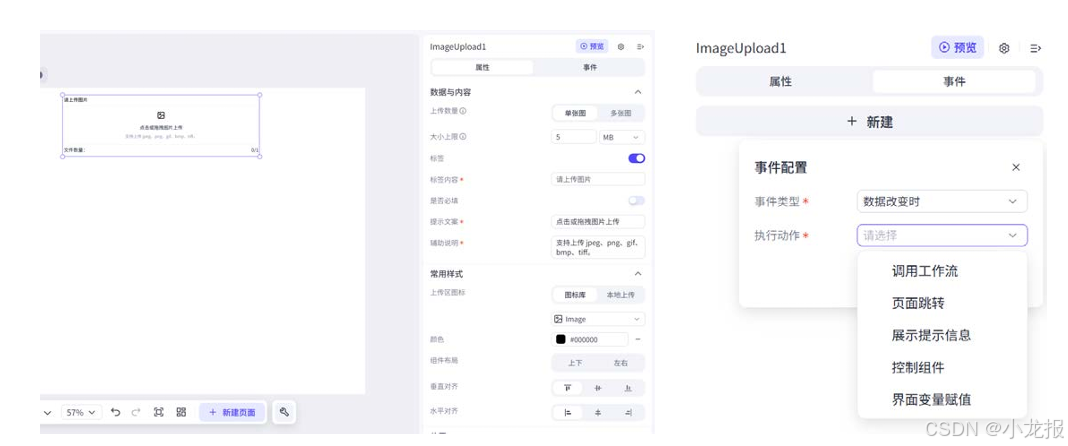1068x446 pixels.
Task: Collapse the 常用样式 section
Action: click(638, 274)
